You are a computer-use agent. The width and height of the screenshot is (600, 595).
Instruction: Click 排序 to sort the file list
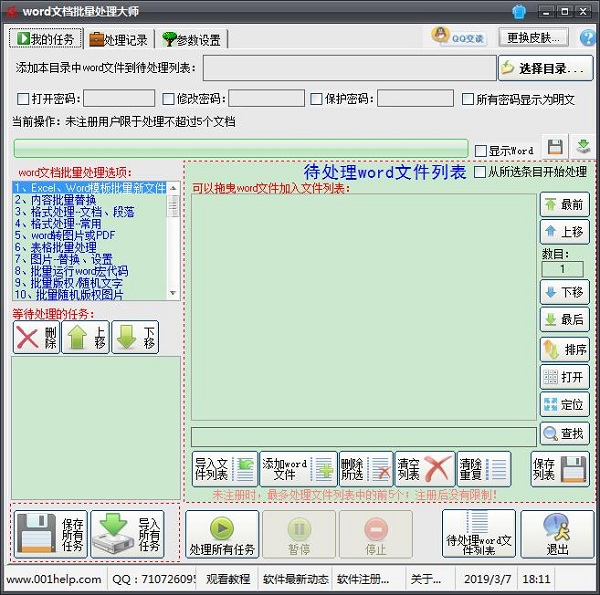coord(564,349)
